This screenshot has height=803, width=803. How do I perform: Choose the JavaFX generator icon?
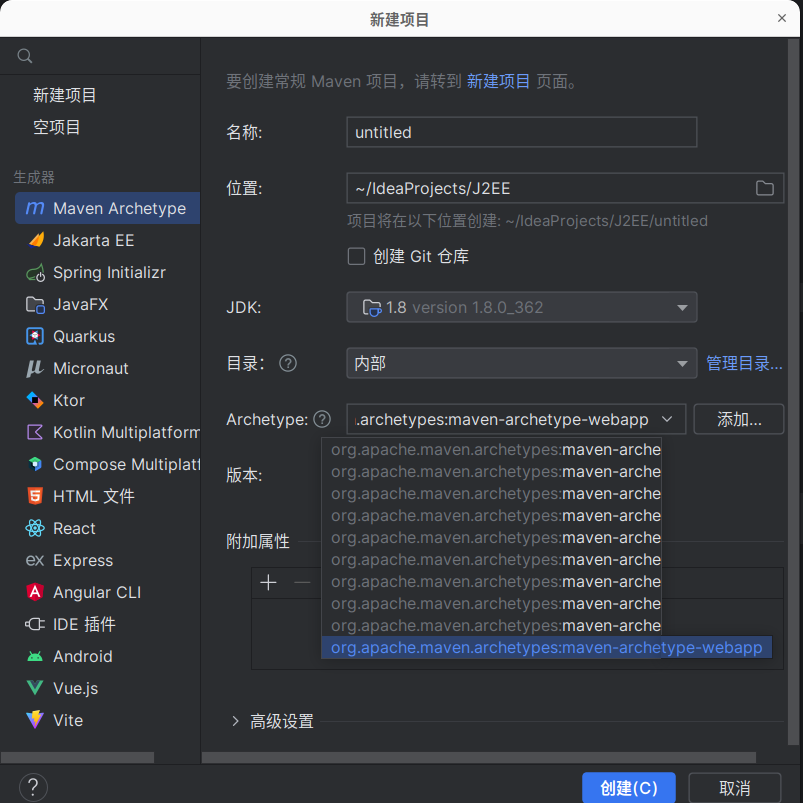click(x=35, y=304)
